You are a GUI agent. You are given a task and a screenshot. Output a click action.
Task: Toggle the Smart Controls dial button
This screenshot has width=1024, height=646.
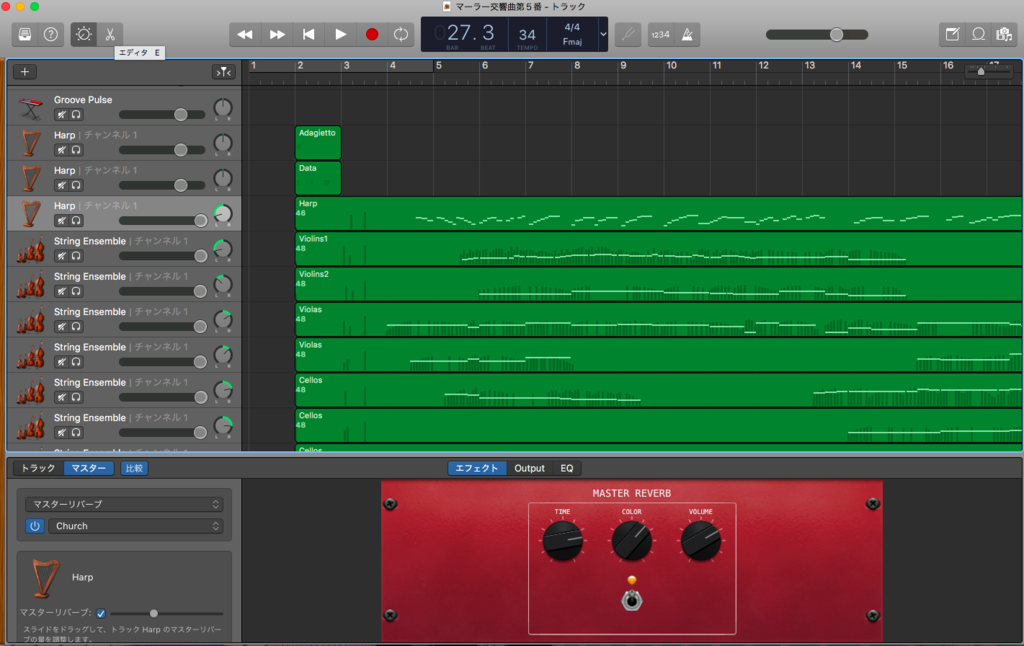(x=84, y=34)
